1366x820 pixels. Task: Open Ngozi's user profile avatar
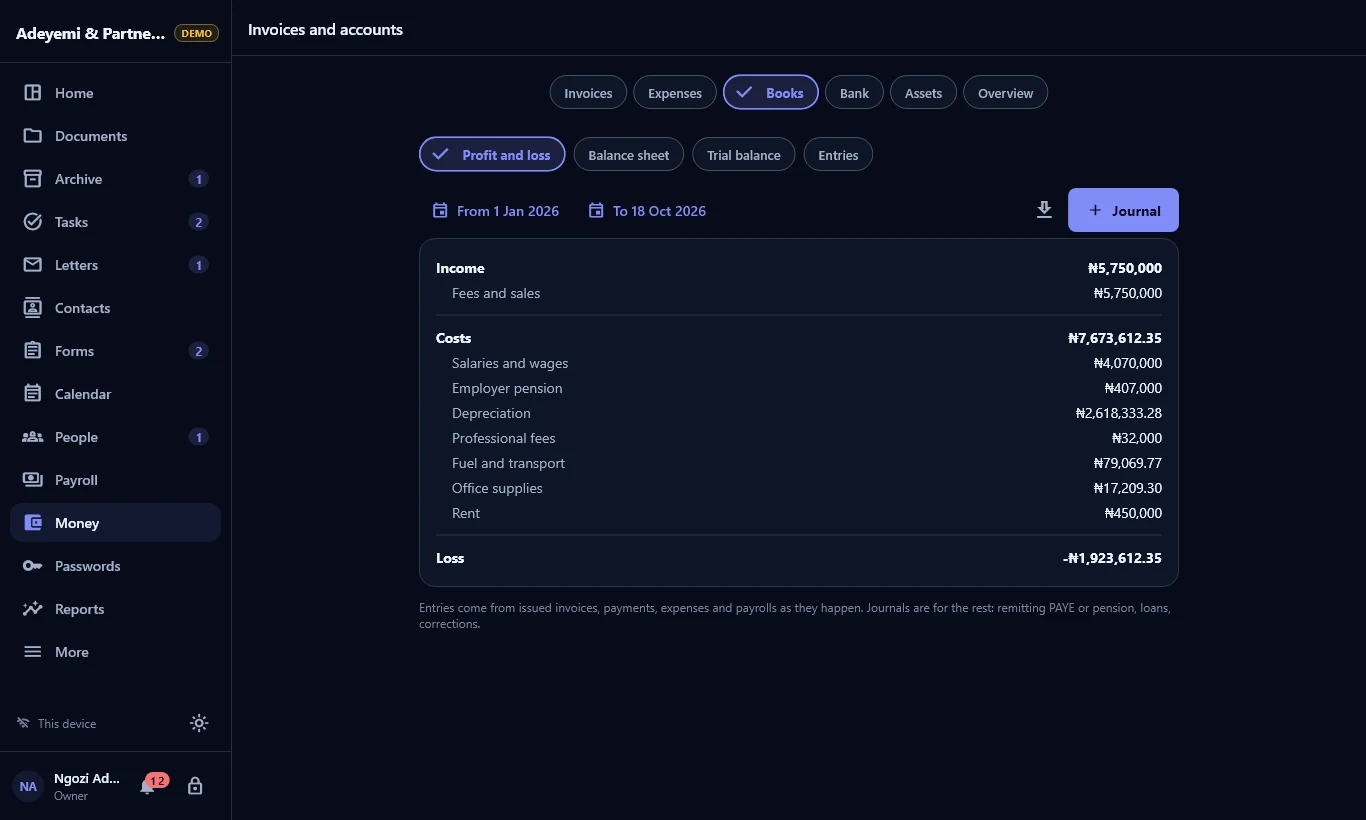pos(28,786)
